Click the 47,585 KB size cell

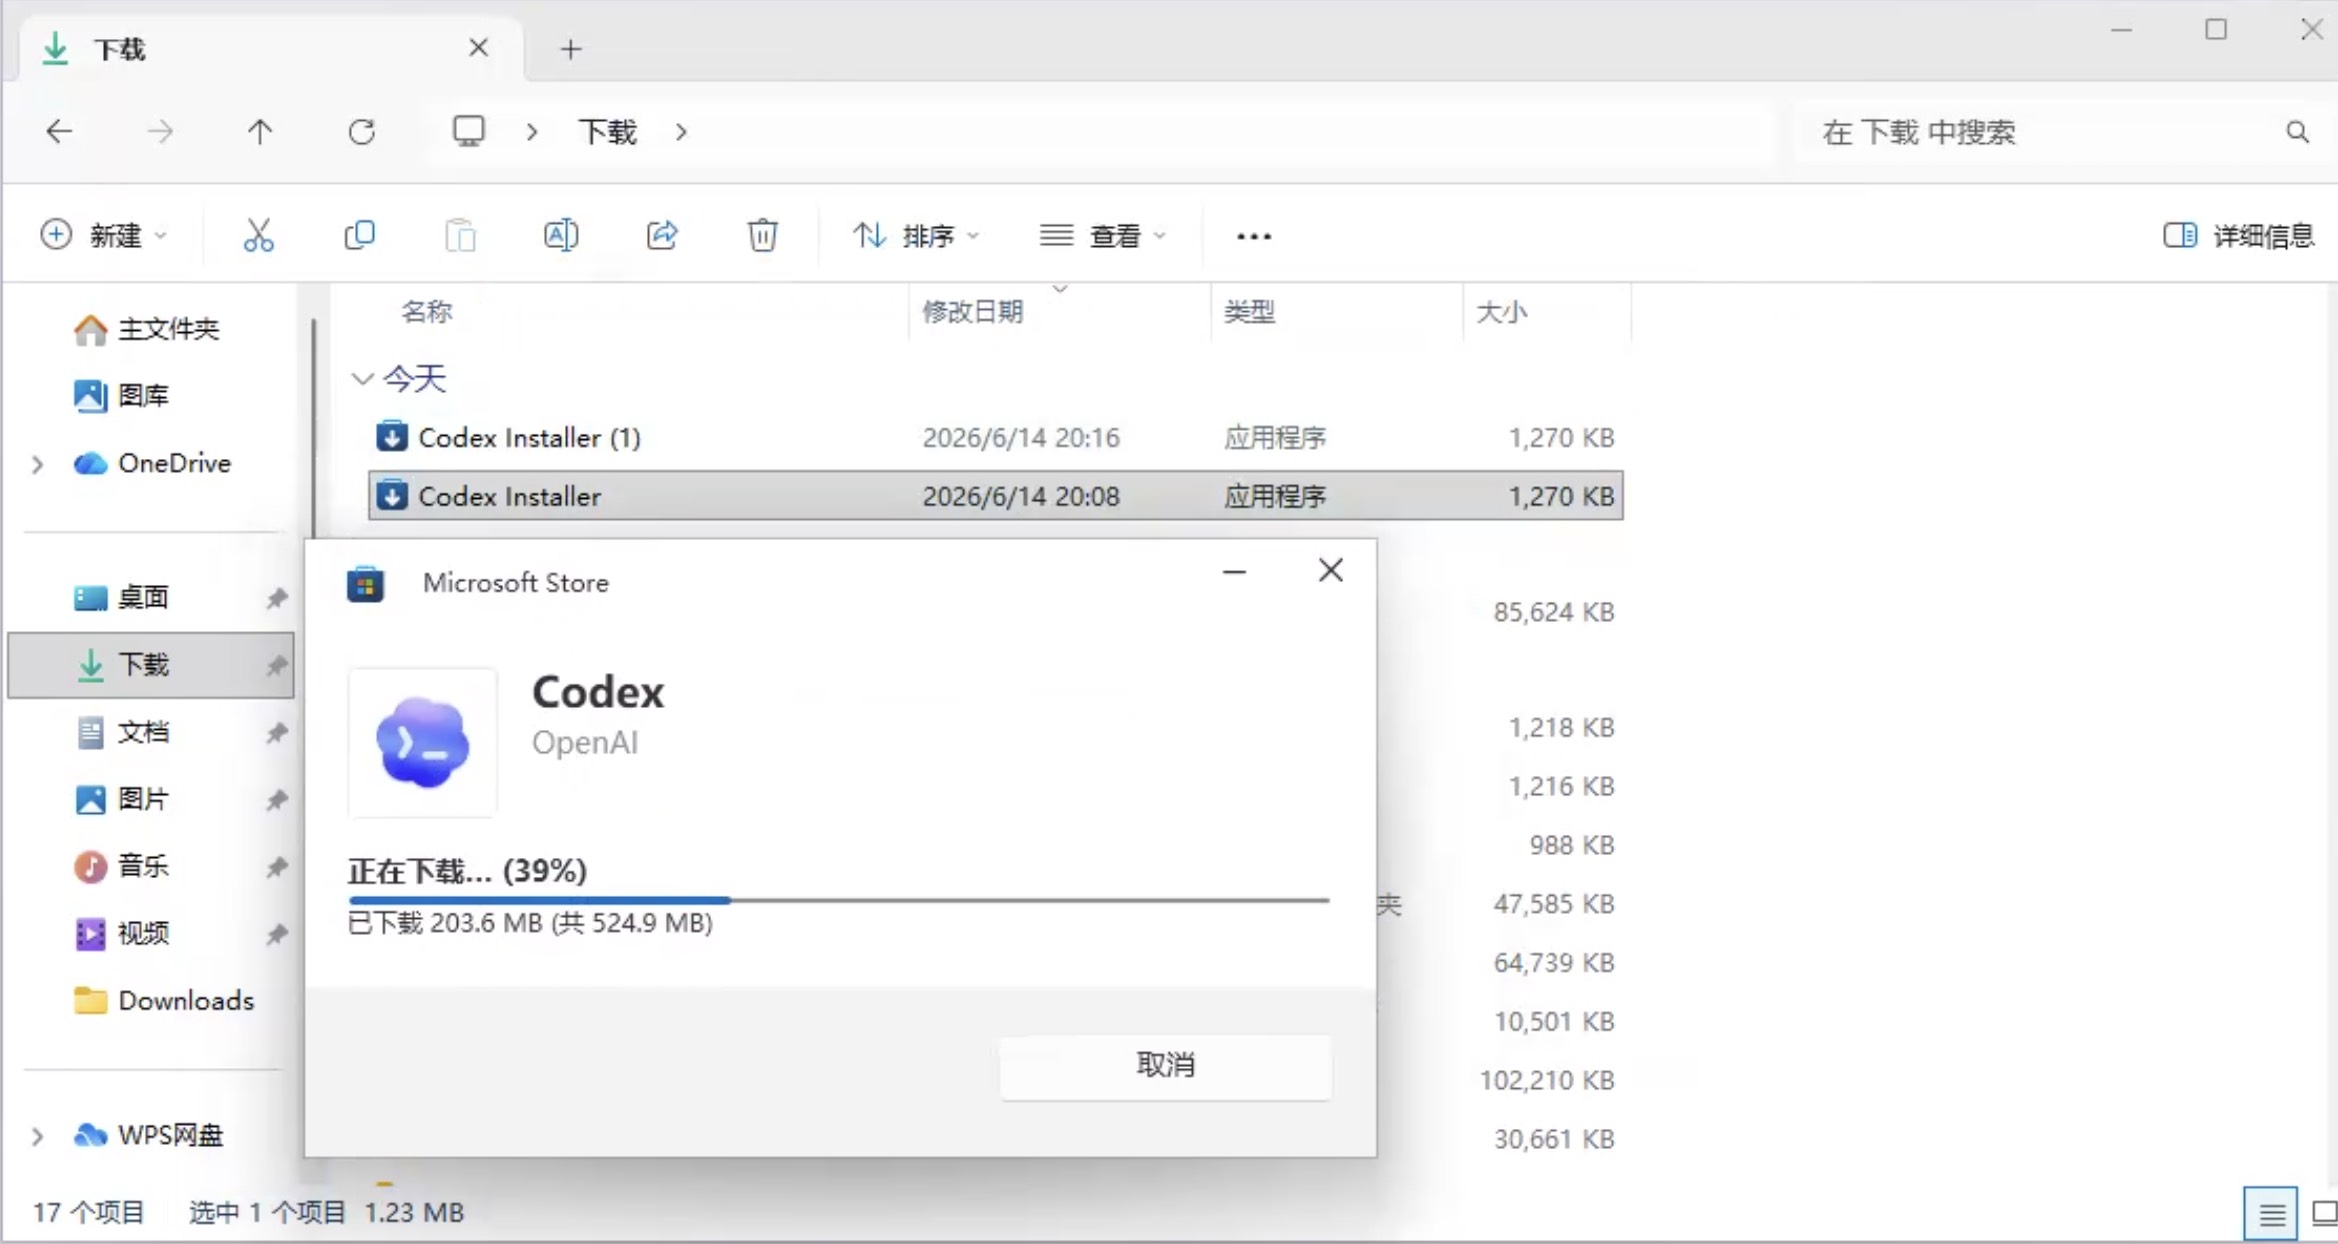pos(1554,904)
